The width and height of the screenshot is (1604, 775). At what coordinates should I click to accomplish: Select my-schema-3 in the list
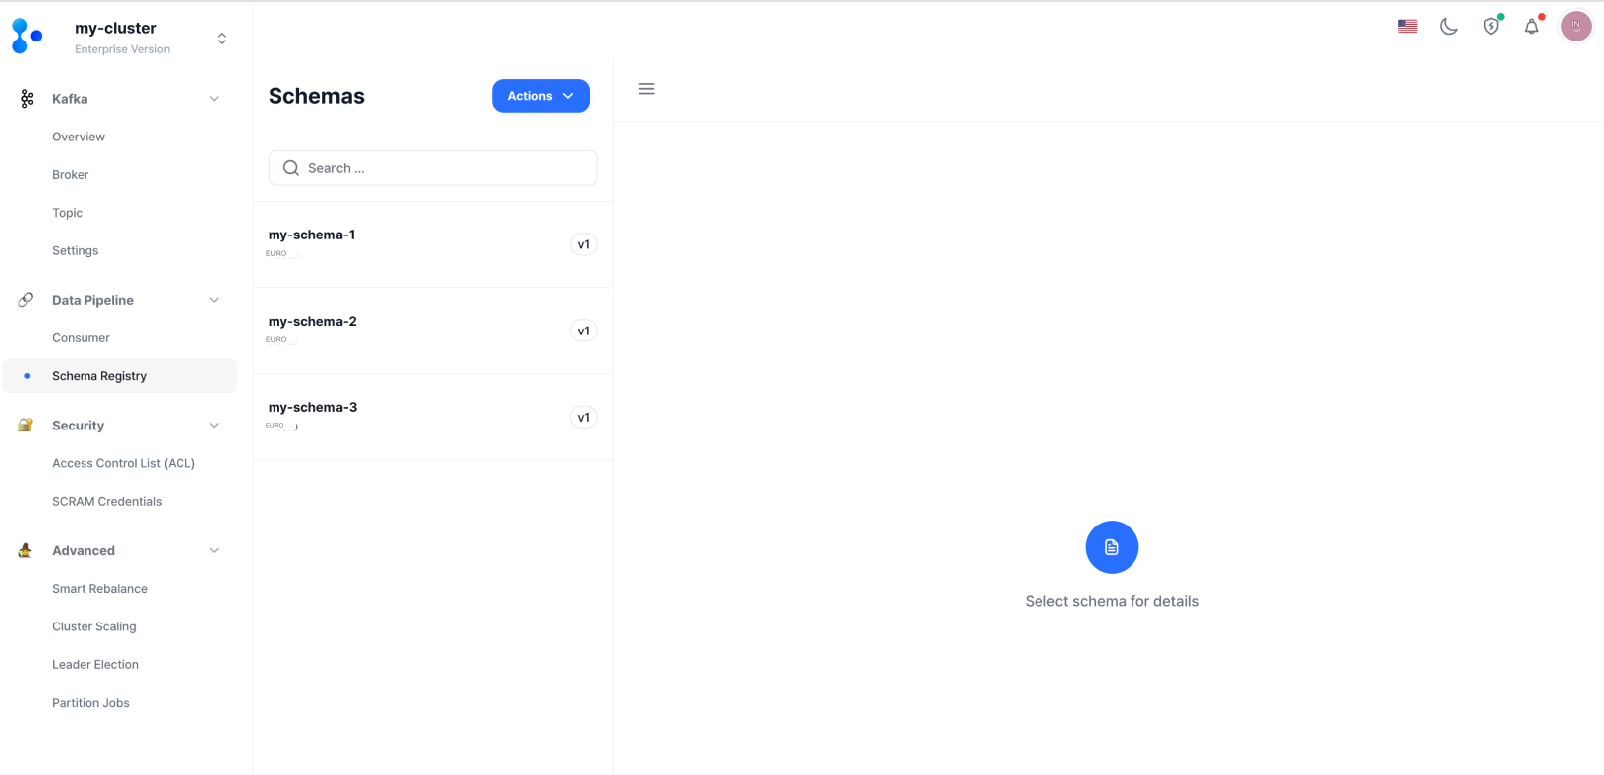[x=433, y=417]
